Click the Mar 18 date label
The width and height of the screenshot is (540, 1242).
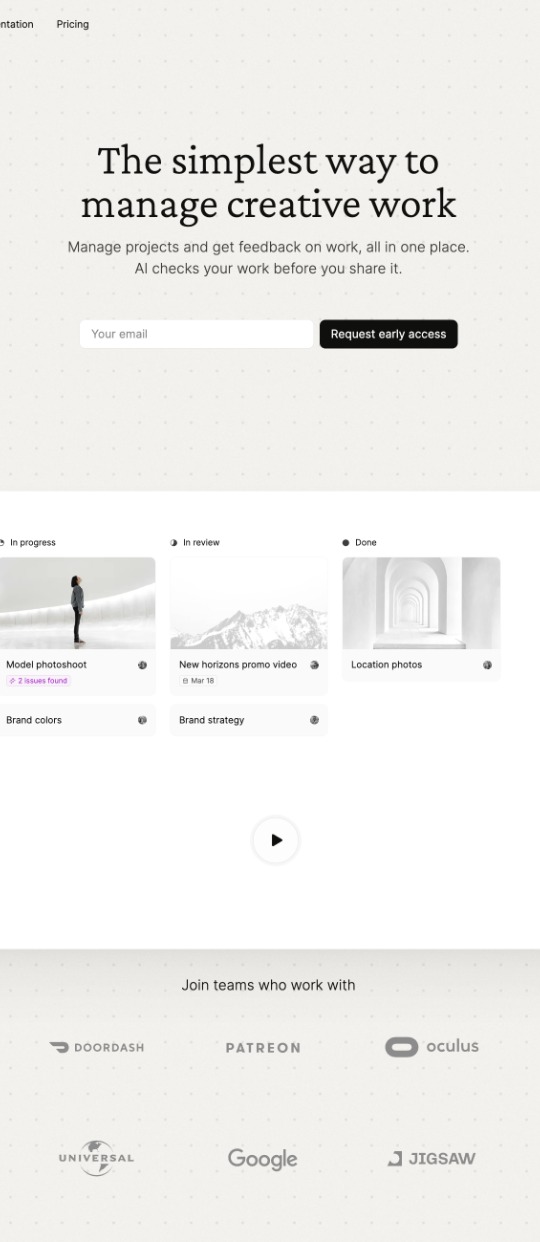(198, 681)
